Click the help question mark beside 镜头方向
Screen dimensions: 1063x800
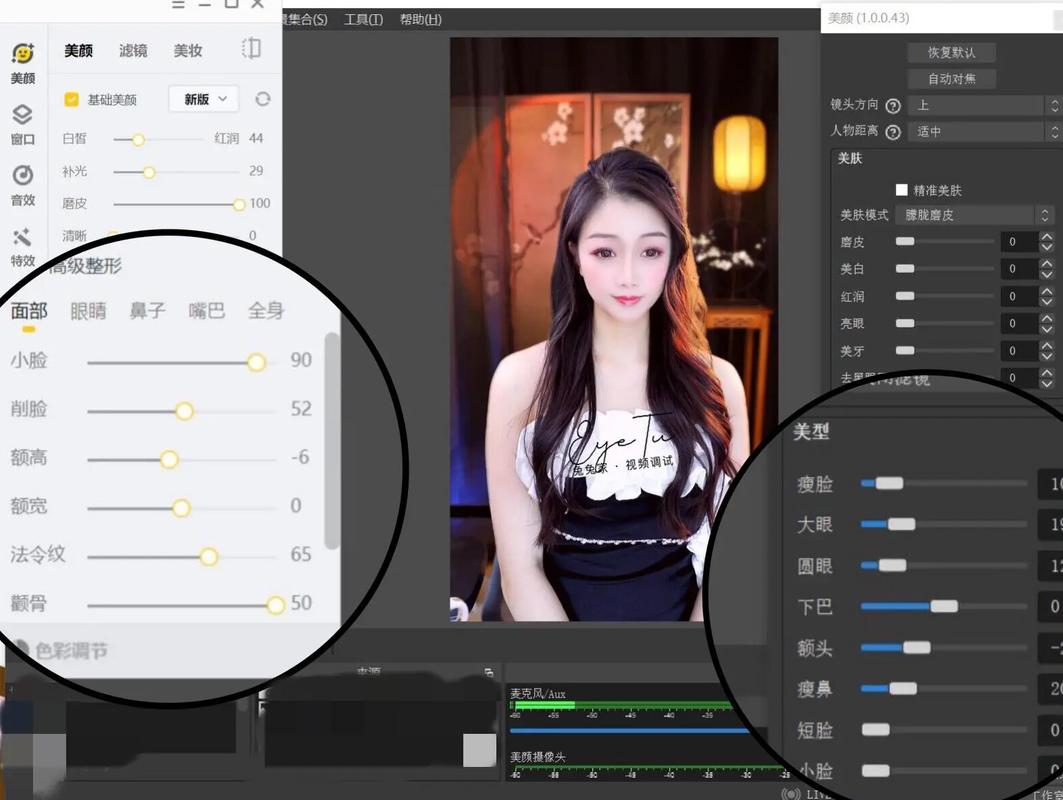[893, 105]
